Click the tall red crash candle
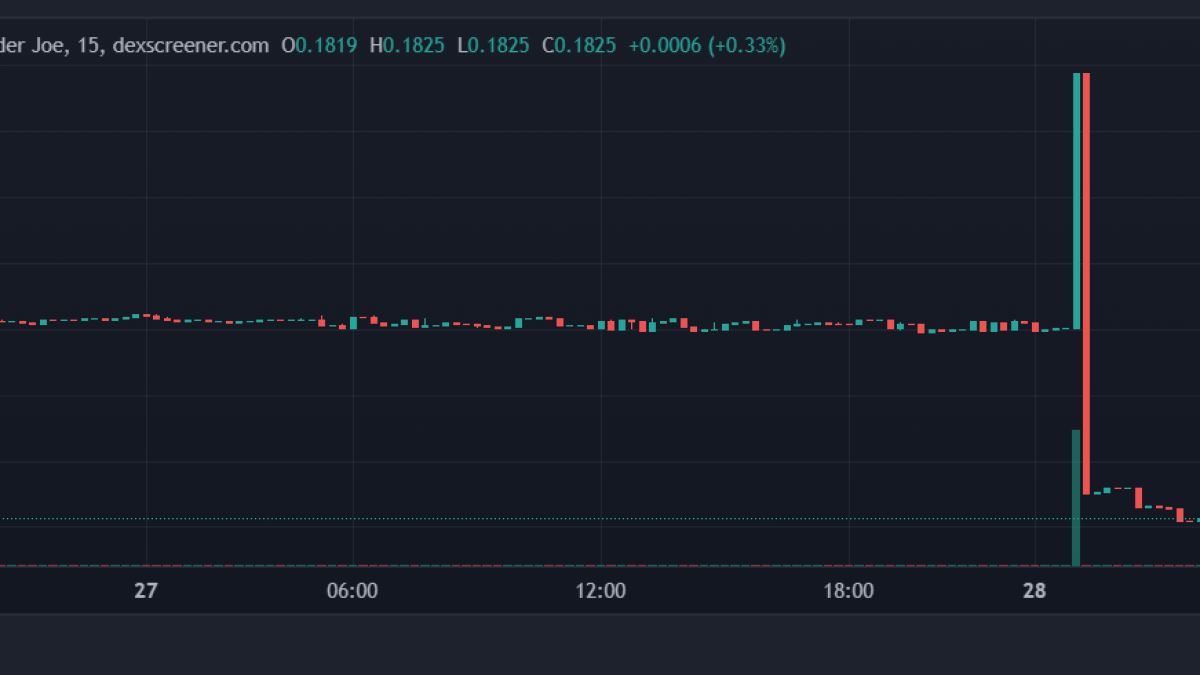 1086,280
